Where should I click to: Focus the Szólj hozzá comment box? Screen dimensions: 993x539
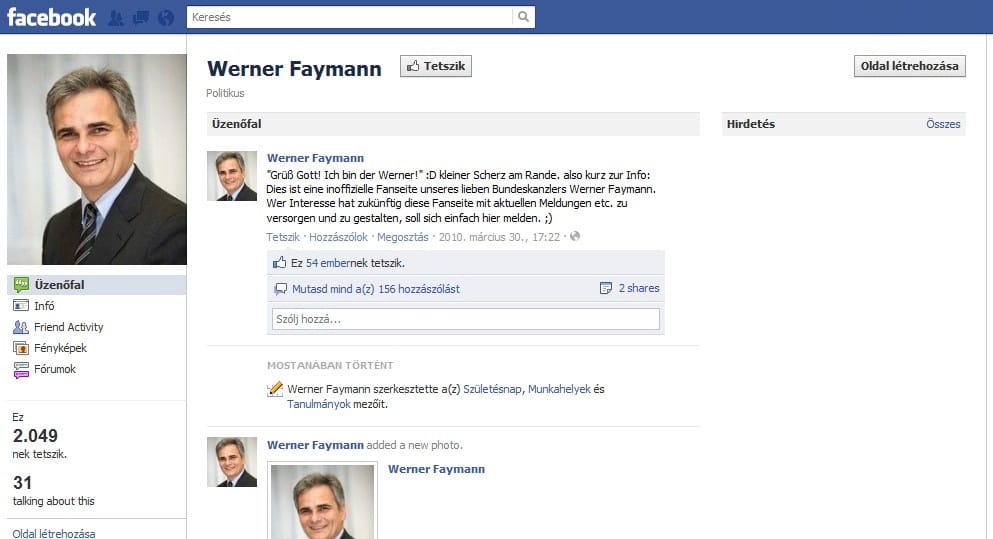[x=465, y=319]
